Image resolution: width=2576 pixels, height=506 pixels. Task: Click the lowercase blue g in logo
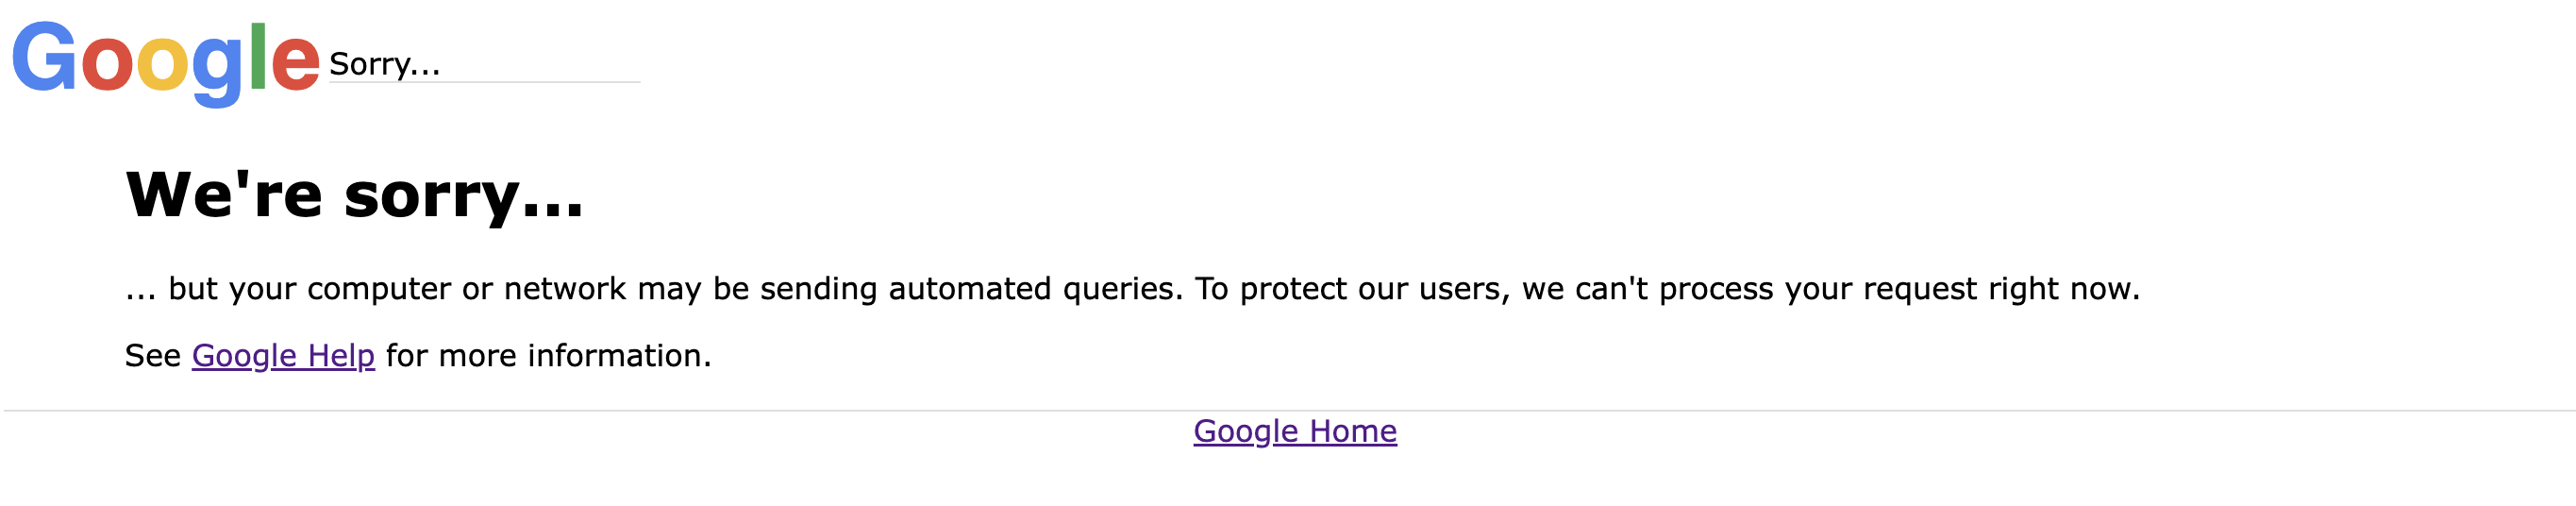217,74
